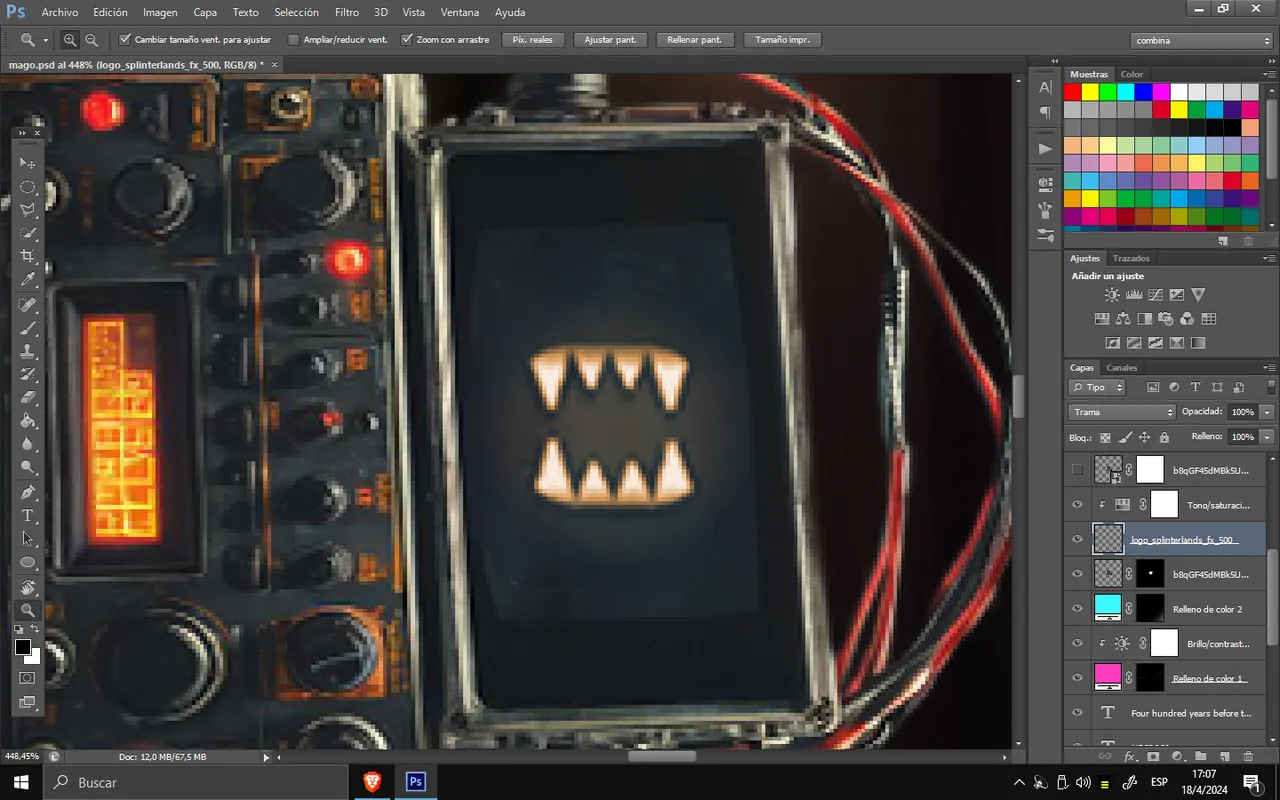Select the Pen tool
Screen dimensions: 1280x800
(28, 492)
